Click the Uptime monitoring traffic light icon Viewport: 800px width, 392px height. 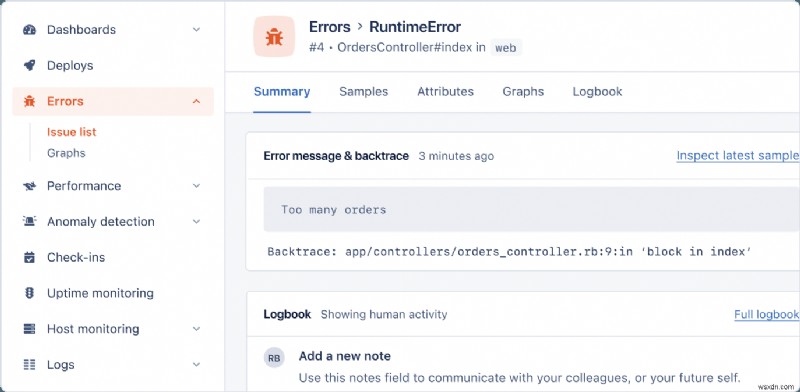point(30,293)
